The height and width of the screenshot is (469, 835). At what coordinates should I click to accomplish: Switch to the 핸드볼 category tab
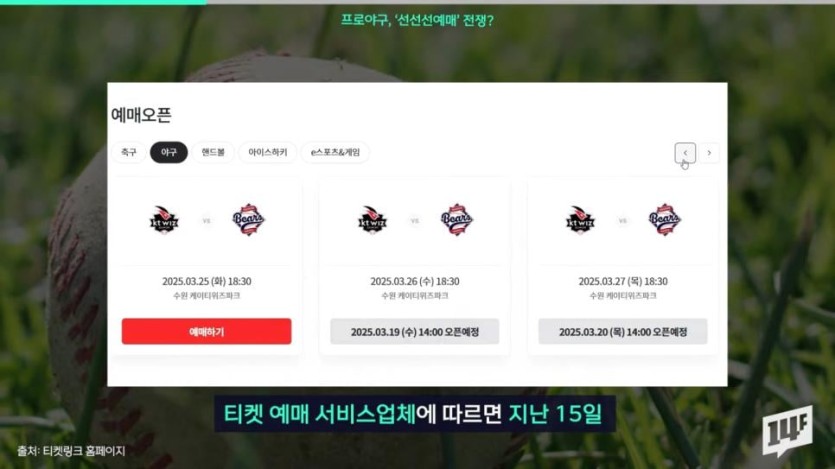point(213,152)
